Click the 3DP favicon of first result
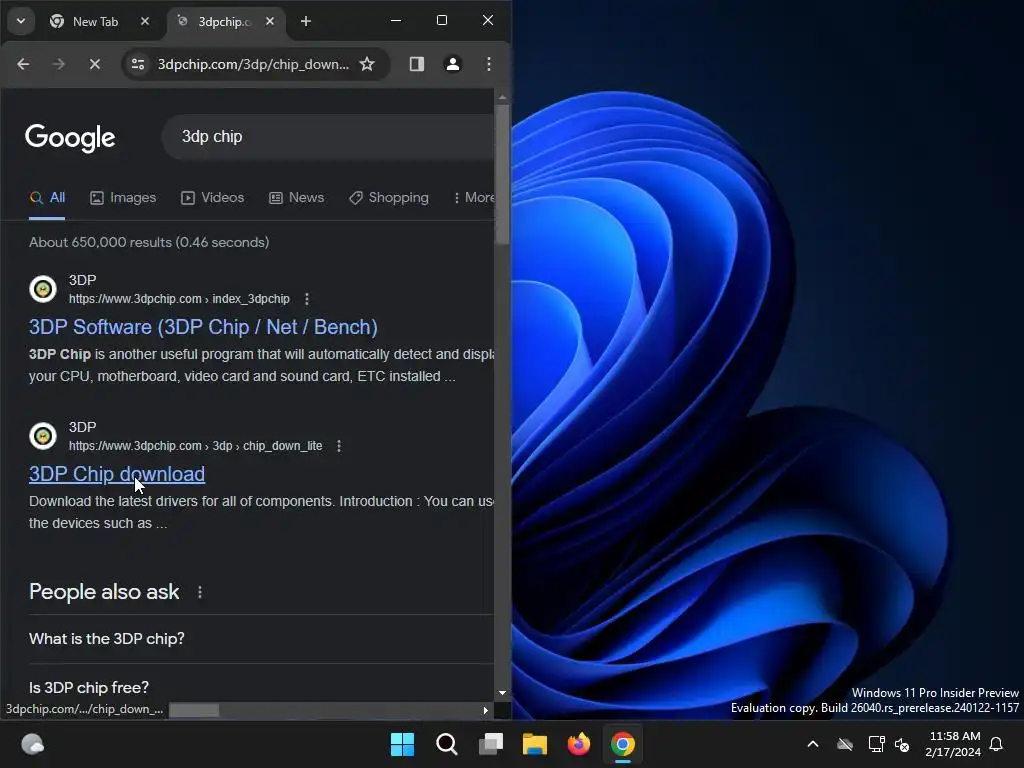 [43, 289]
